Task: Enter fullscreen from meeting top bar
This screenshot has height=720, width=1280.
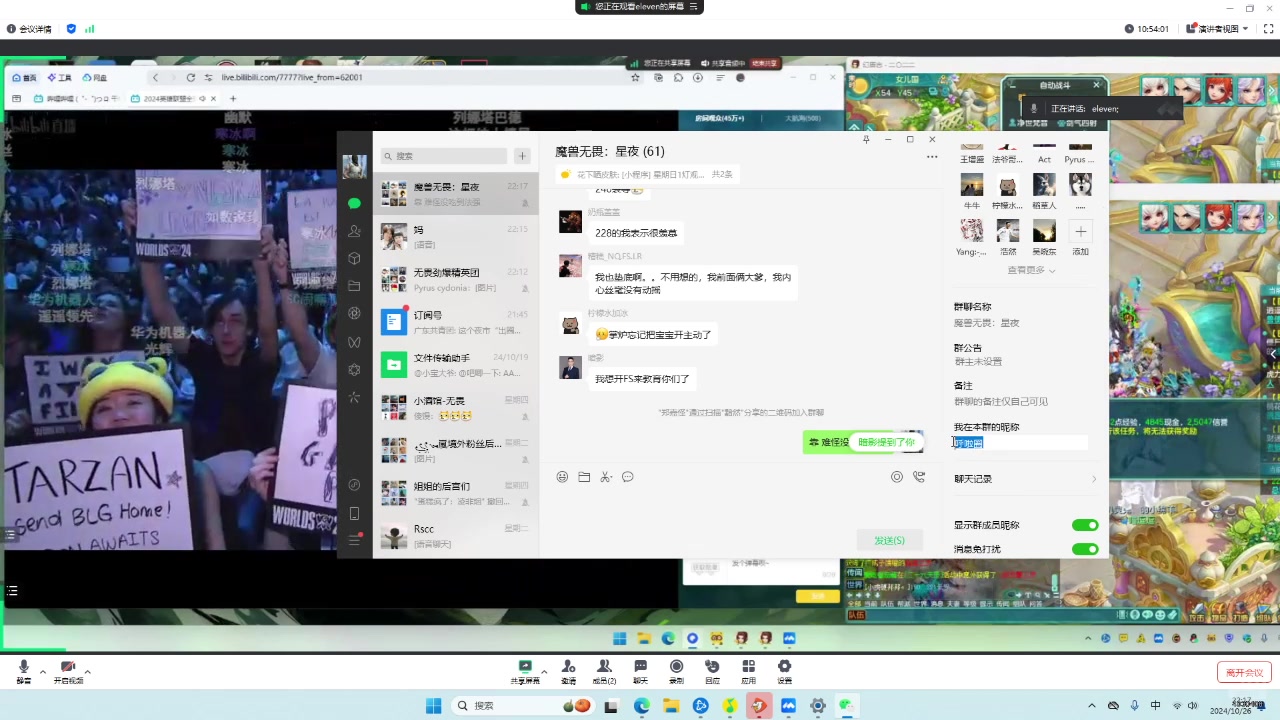Action: (1267, 29)
